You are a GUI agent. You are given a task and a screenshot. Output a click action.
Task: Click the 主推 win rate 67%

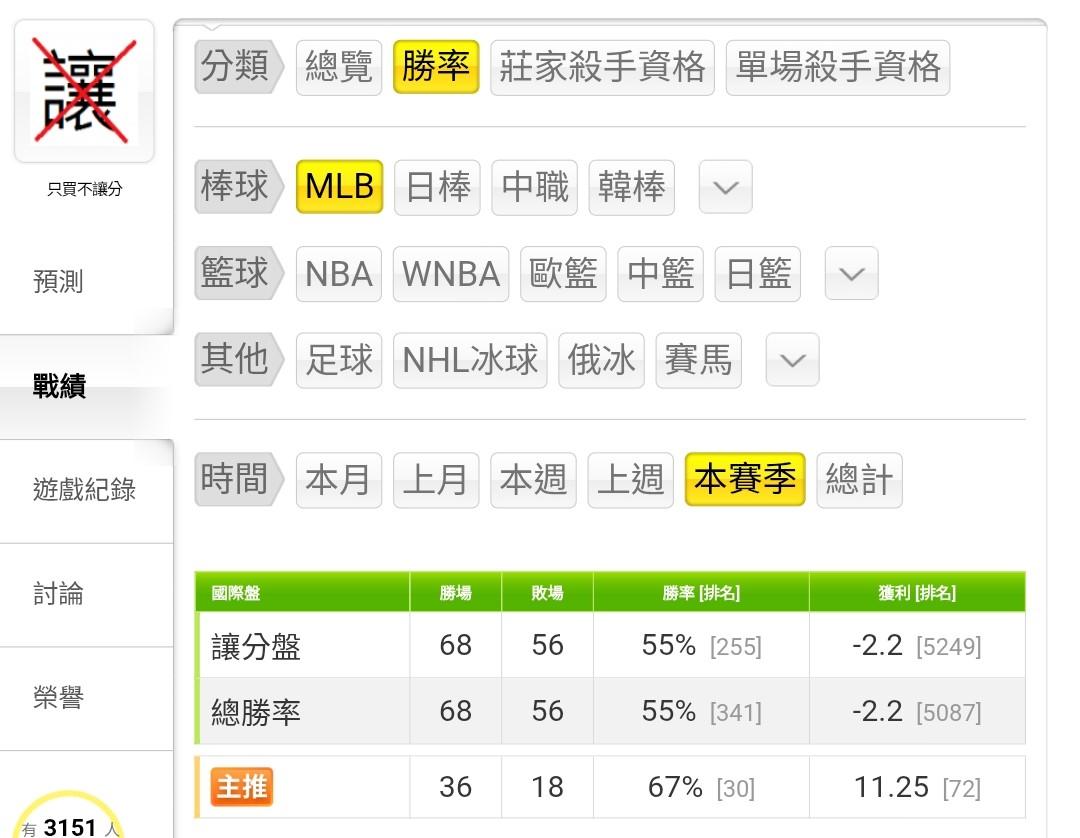click(x=675, y=787)
